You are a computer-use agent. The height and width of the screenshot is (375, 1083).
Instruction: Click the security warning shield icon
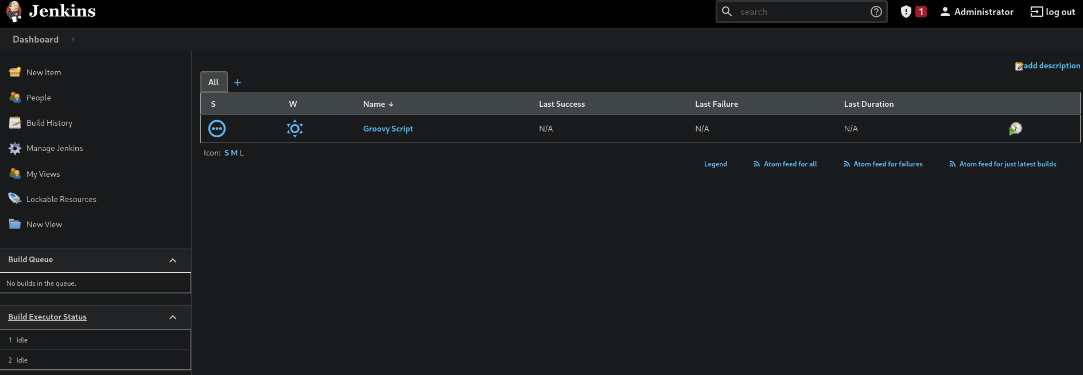pos(906,12)
